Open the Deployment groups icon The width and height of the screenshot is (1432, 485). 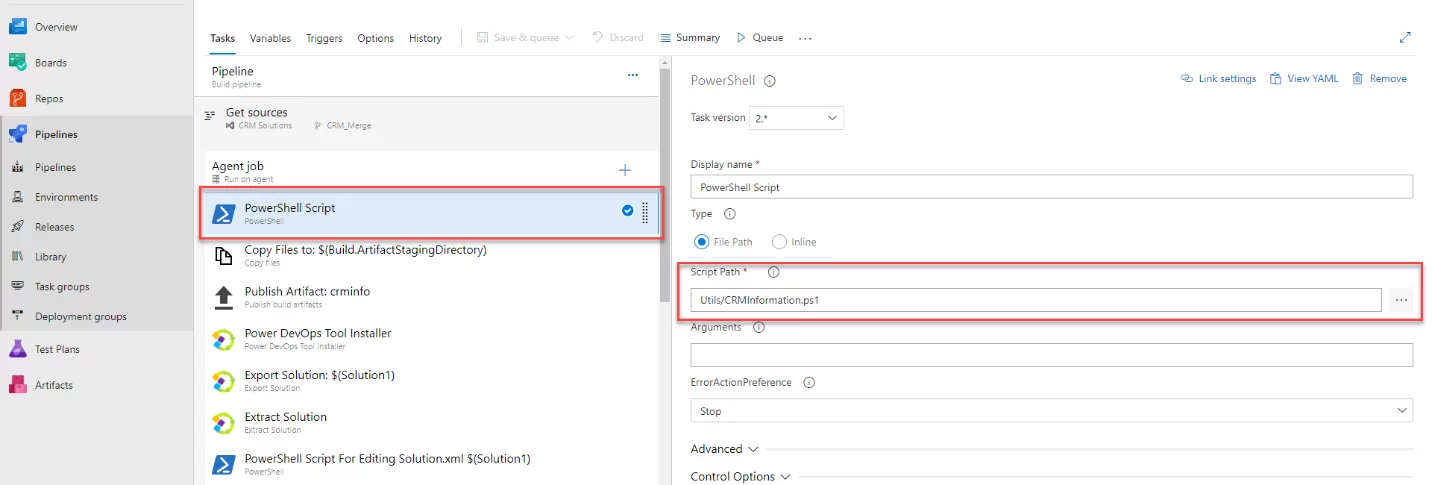click(17, 316)
